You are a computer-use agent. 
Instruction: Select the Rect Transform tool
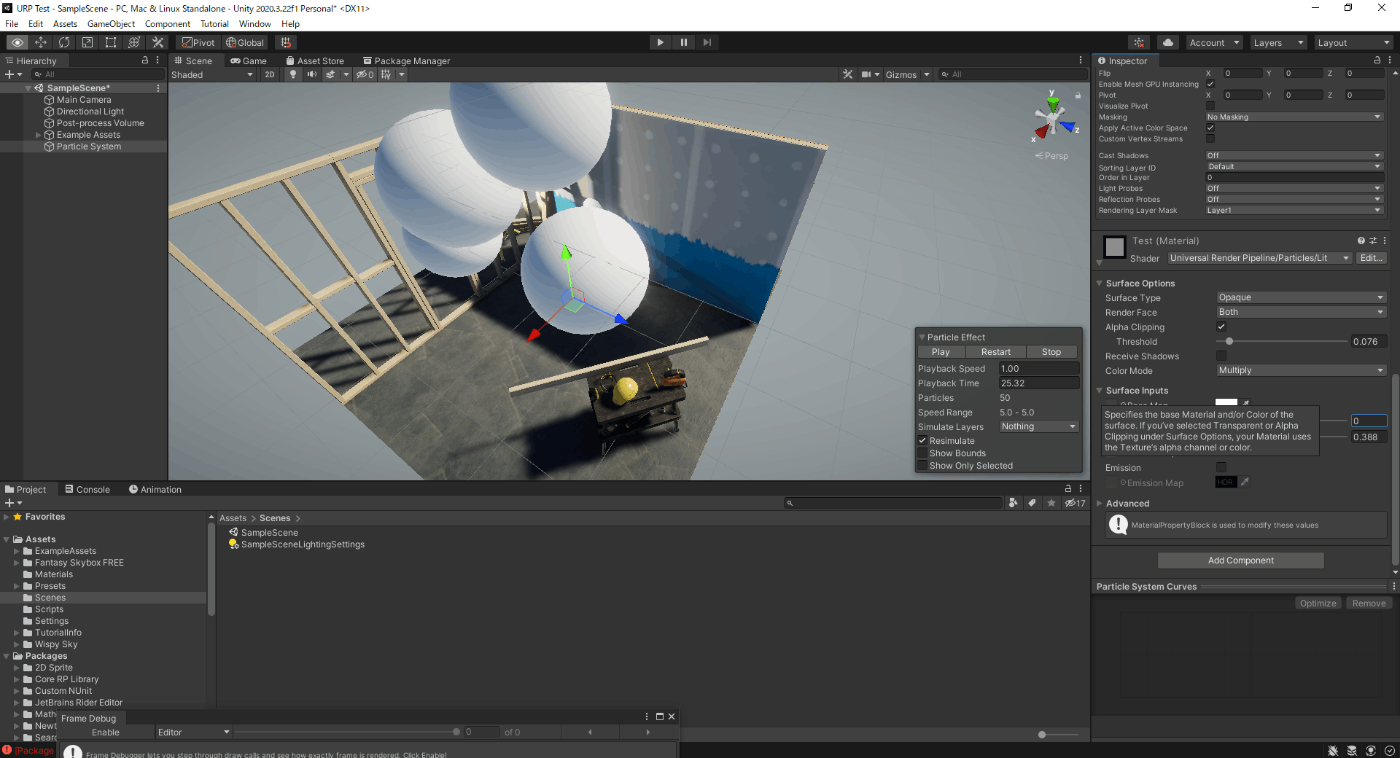click(x=110, y=43)
